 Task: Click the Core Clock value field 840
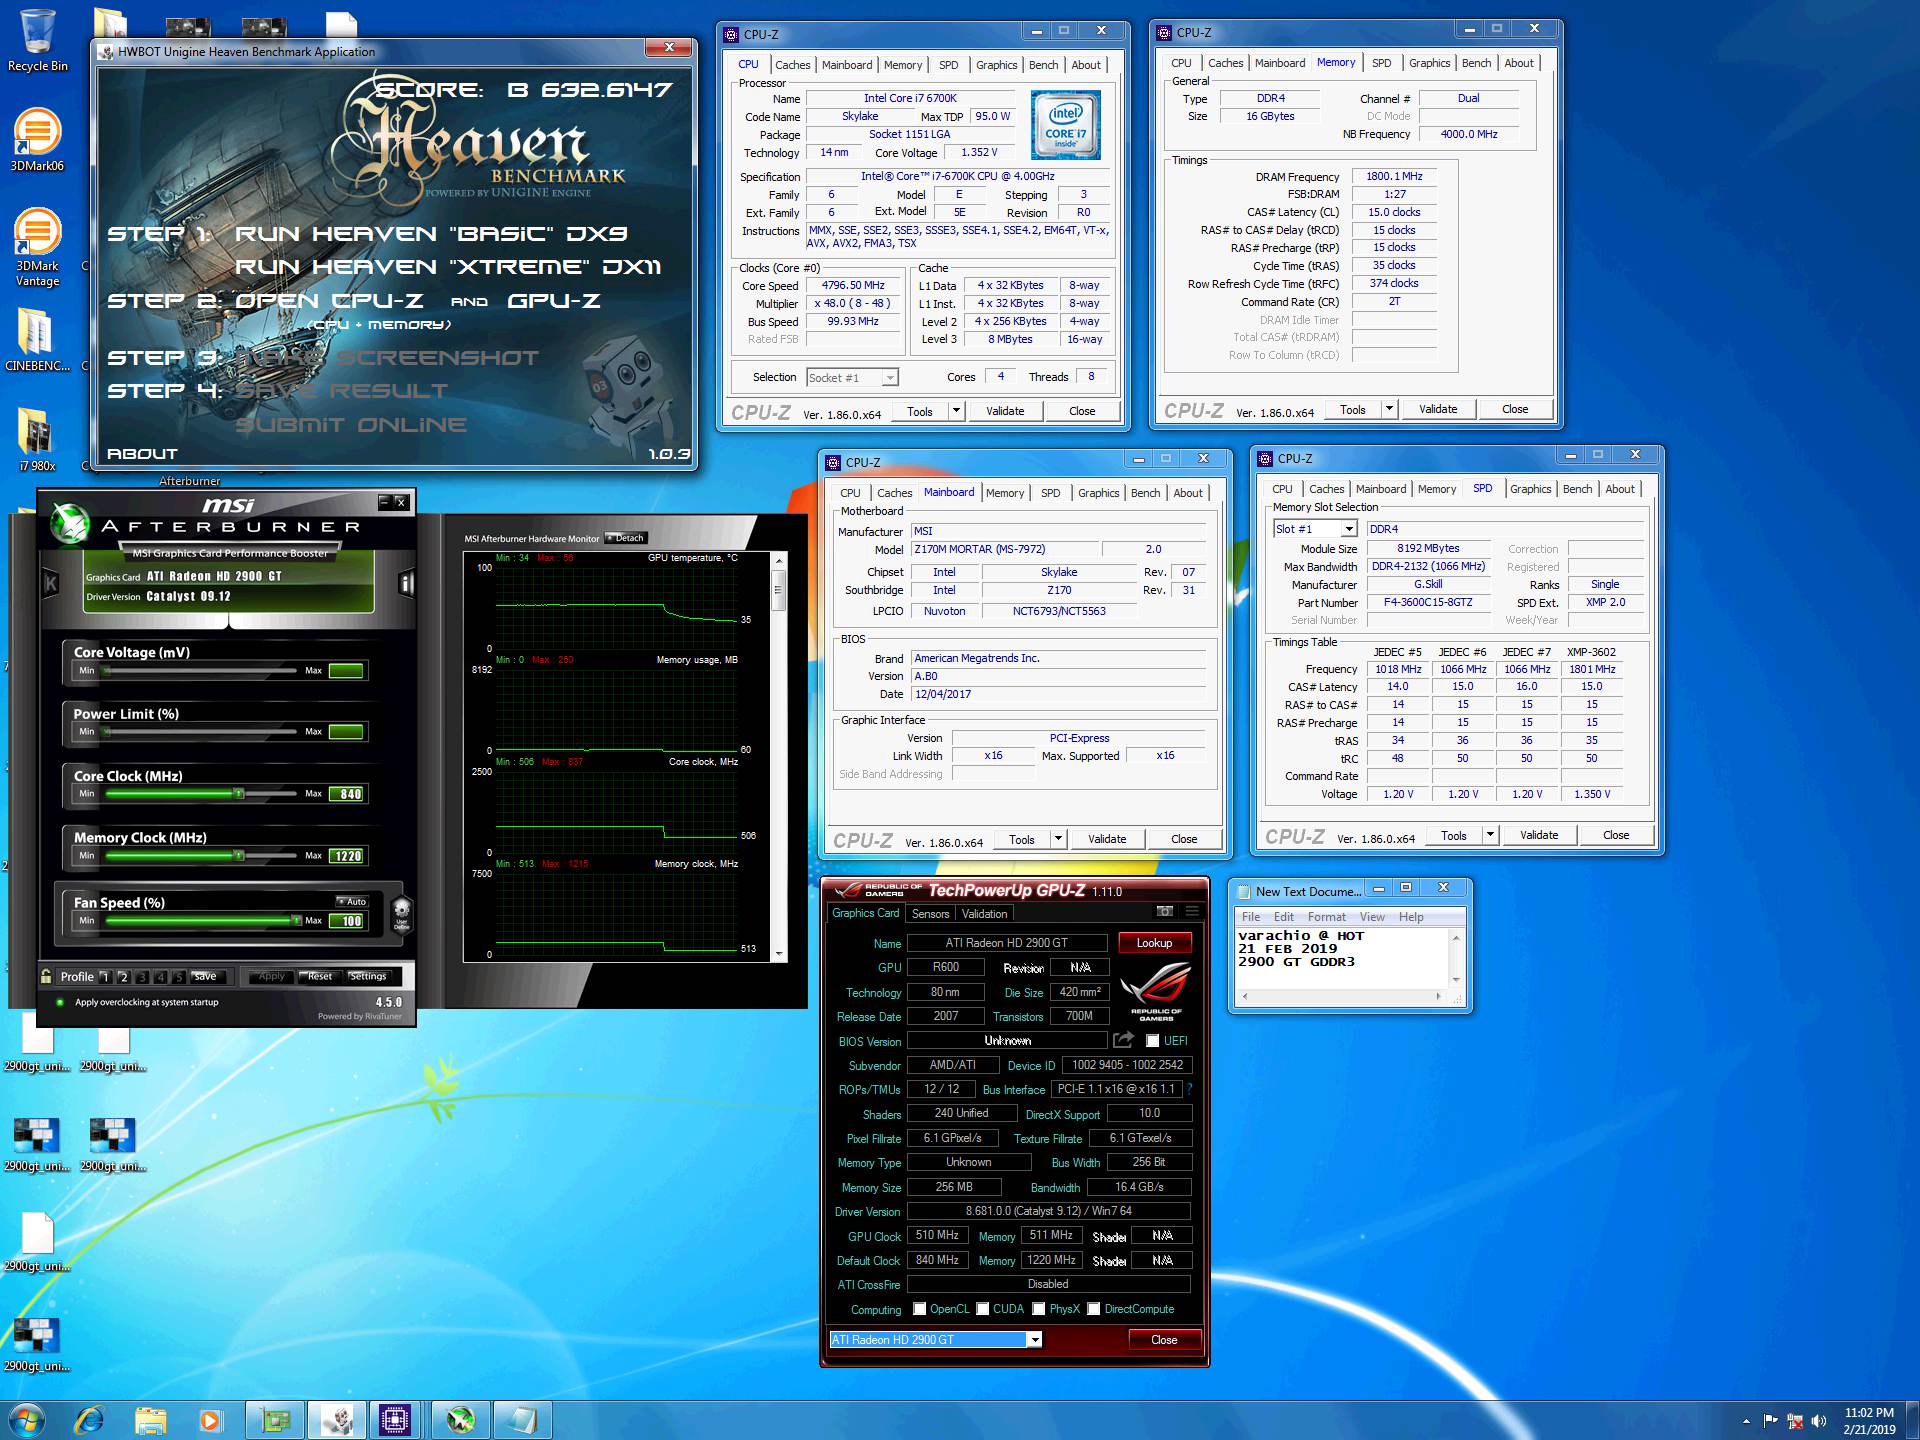tap(348, 794)
